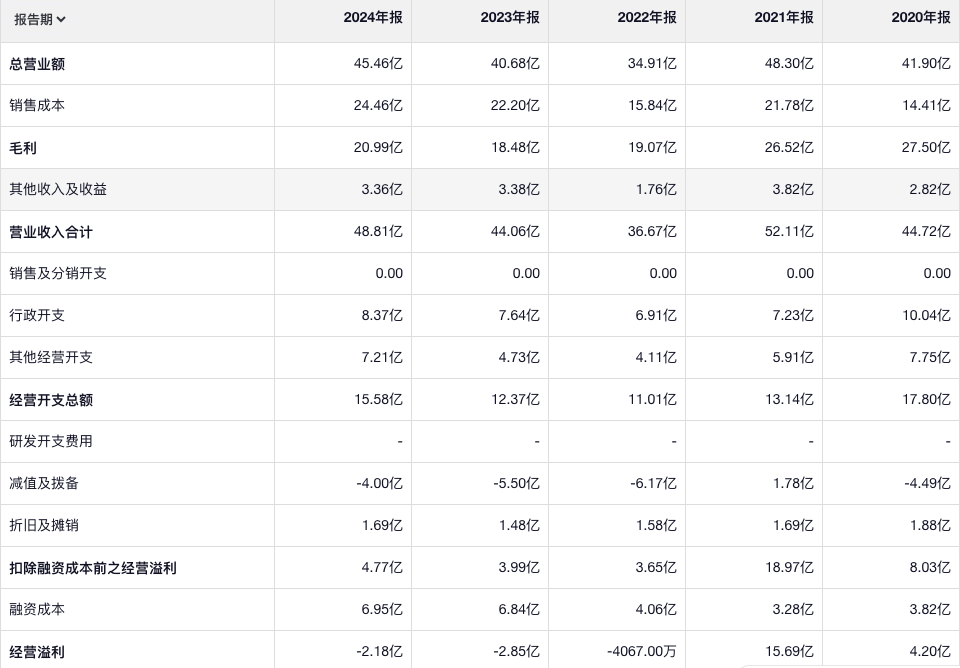Select the 毛利 row label
This screenshot has height=668, width=960.
[x=23, y=148]
